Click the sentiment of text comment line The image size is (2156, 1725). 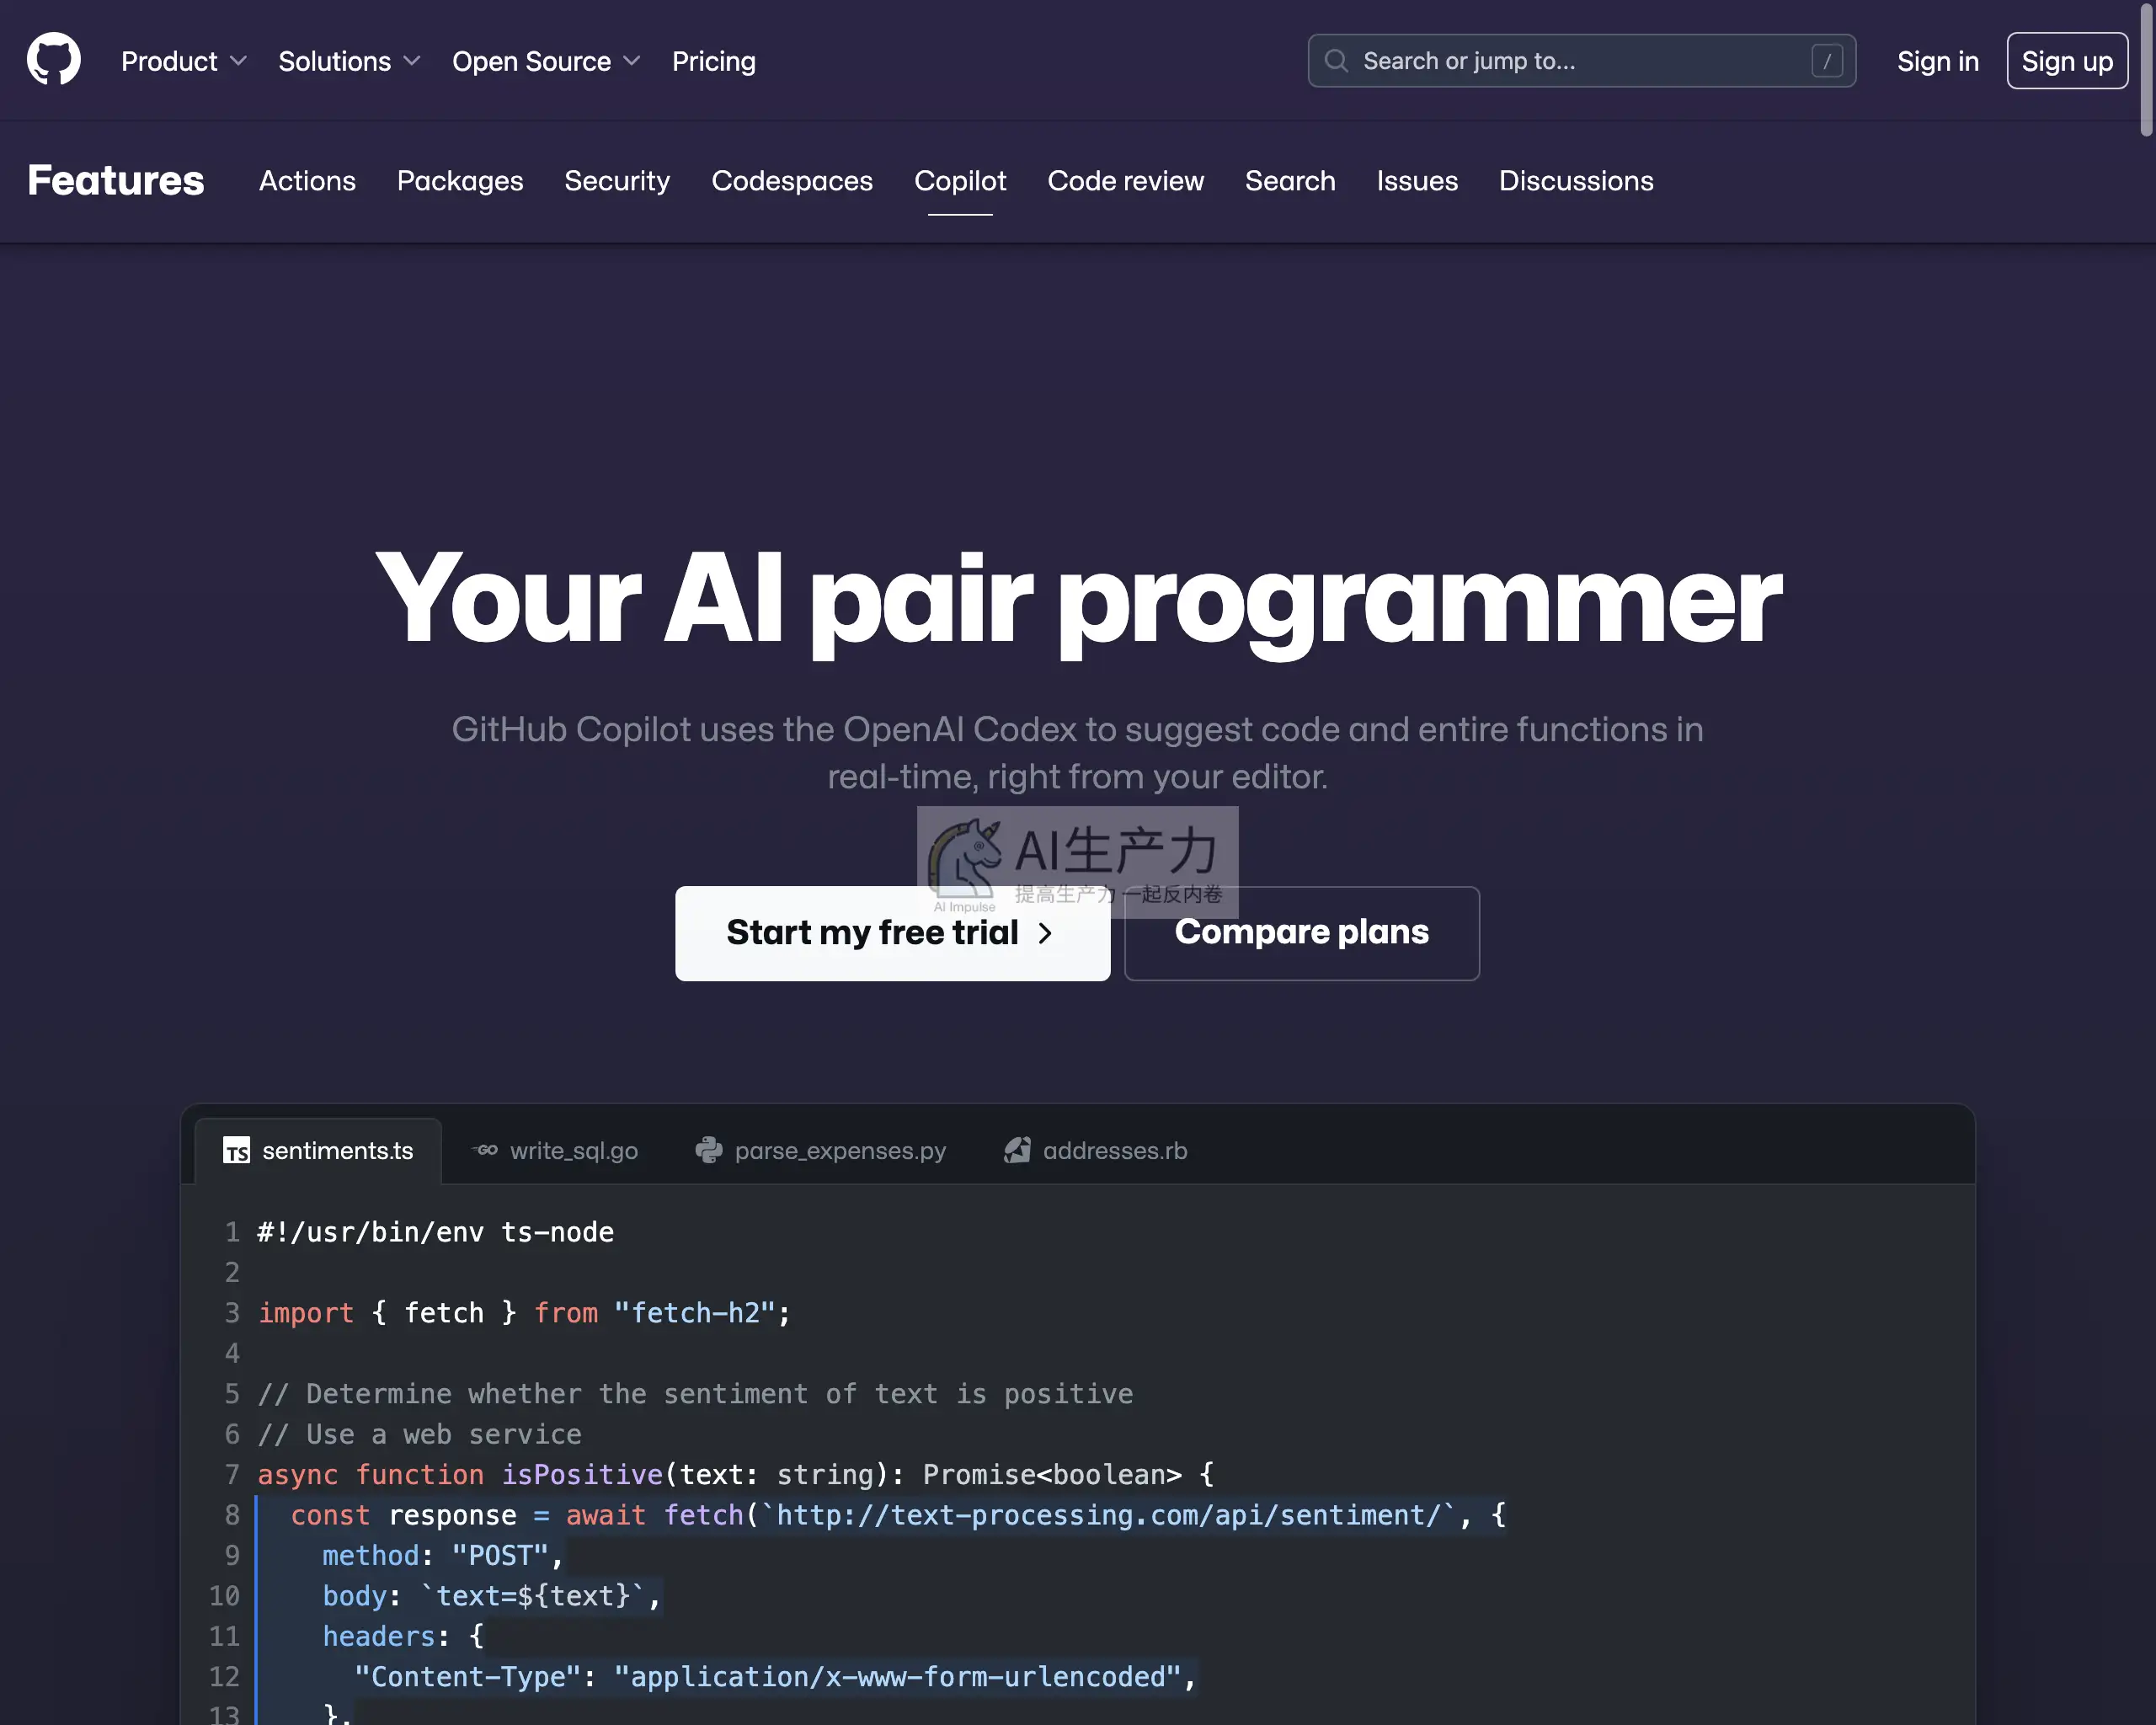[695, 1394]
